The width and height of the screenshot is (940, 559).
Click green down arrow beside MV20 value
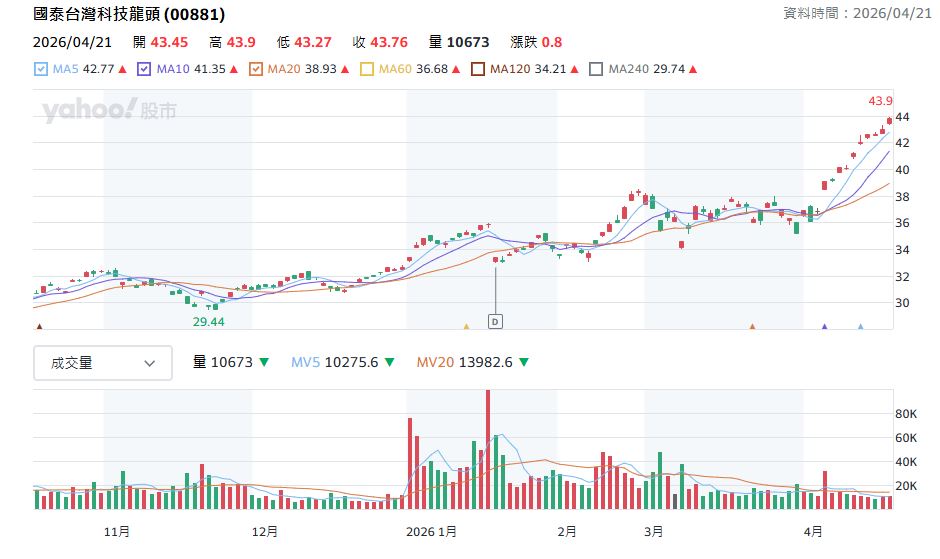524,363
